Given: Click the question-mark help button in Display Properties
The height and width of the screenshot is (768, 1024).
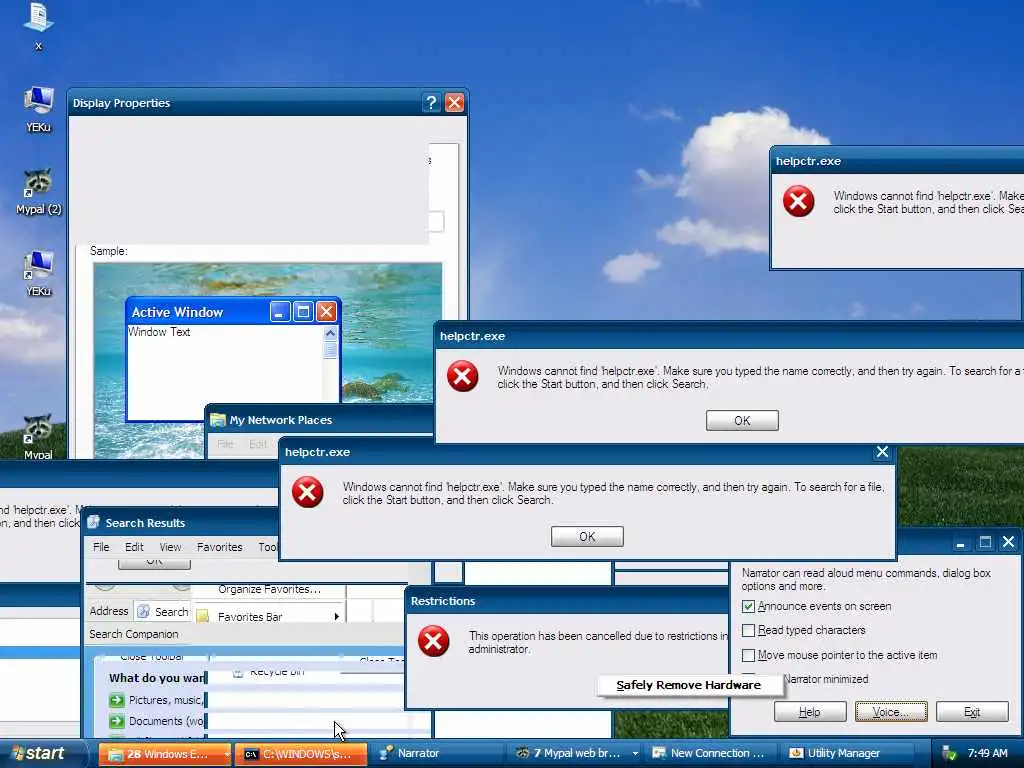Looking at the screenshot, I should pos(431,103).
